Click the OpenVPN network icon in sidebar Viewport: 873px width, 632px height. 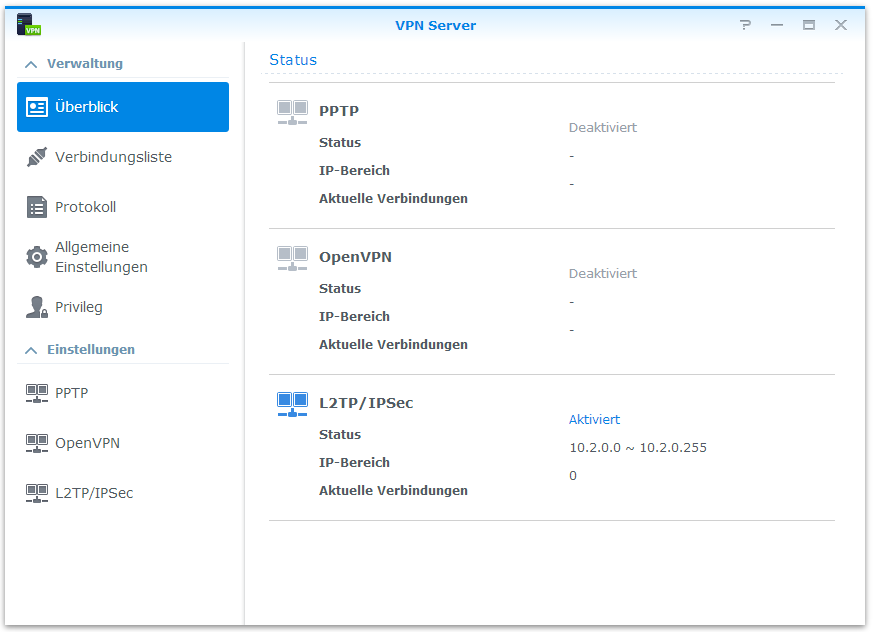point(37,443)
